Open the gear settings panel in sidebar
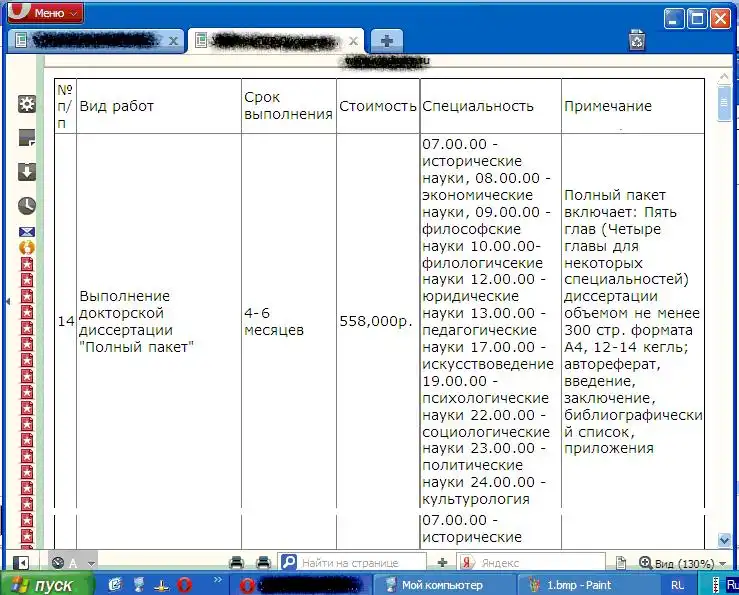 pyautogui.click(x=27, y=104)
